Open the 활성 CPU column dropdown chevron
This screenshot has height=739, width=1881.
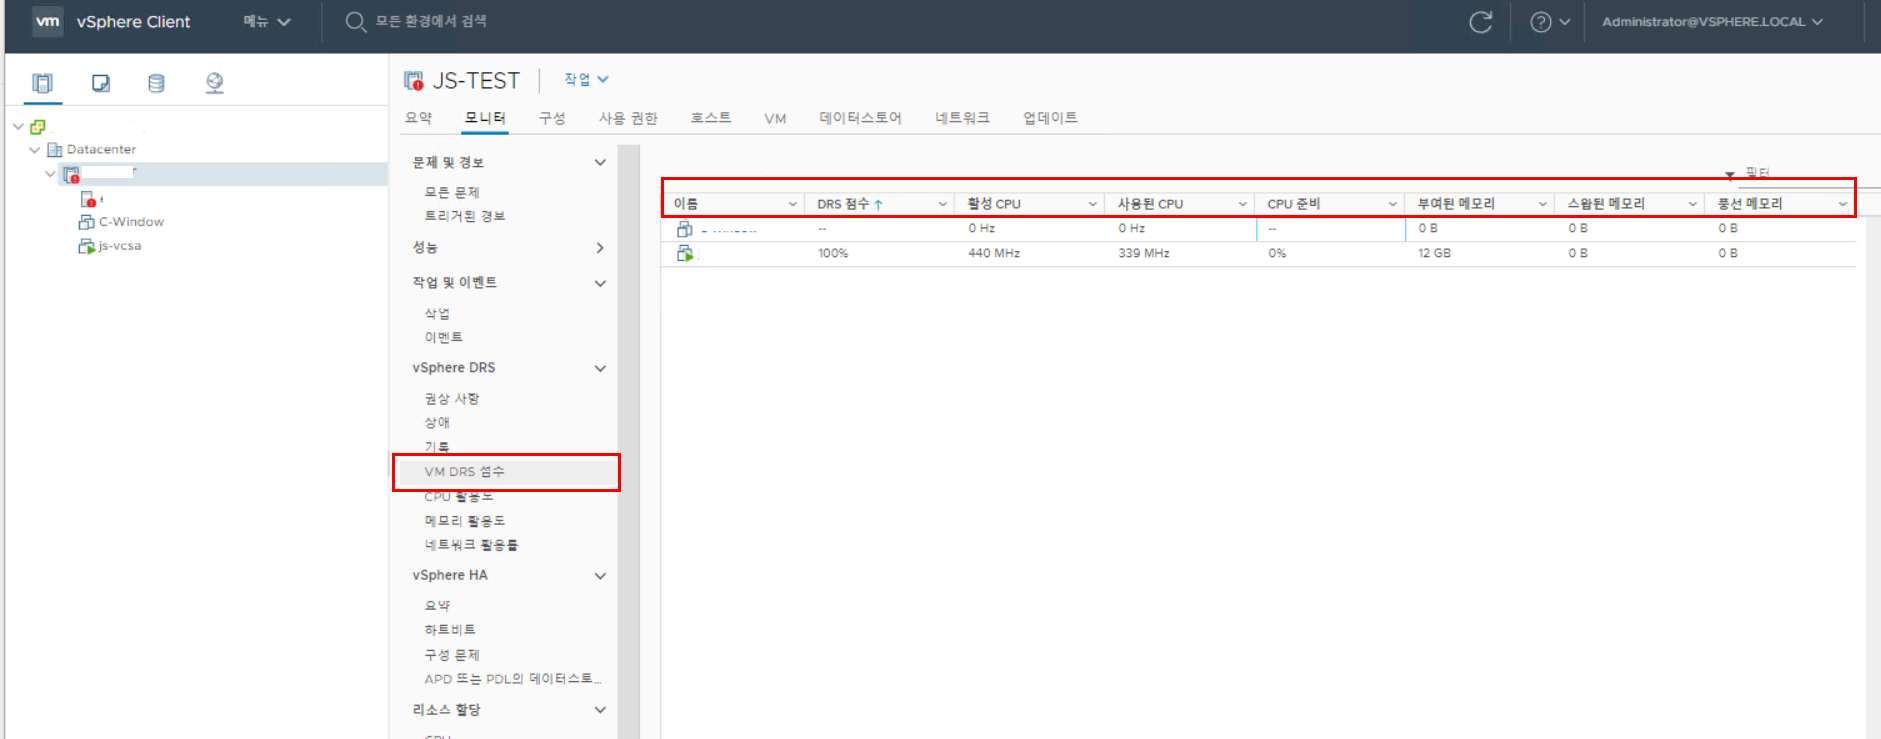coord(1092,204)
